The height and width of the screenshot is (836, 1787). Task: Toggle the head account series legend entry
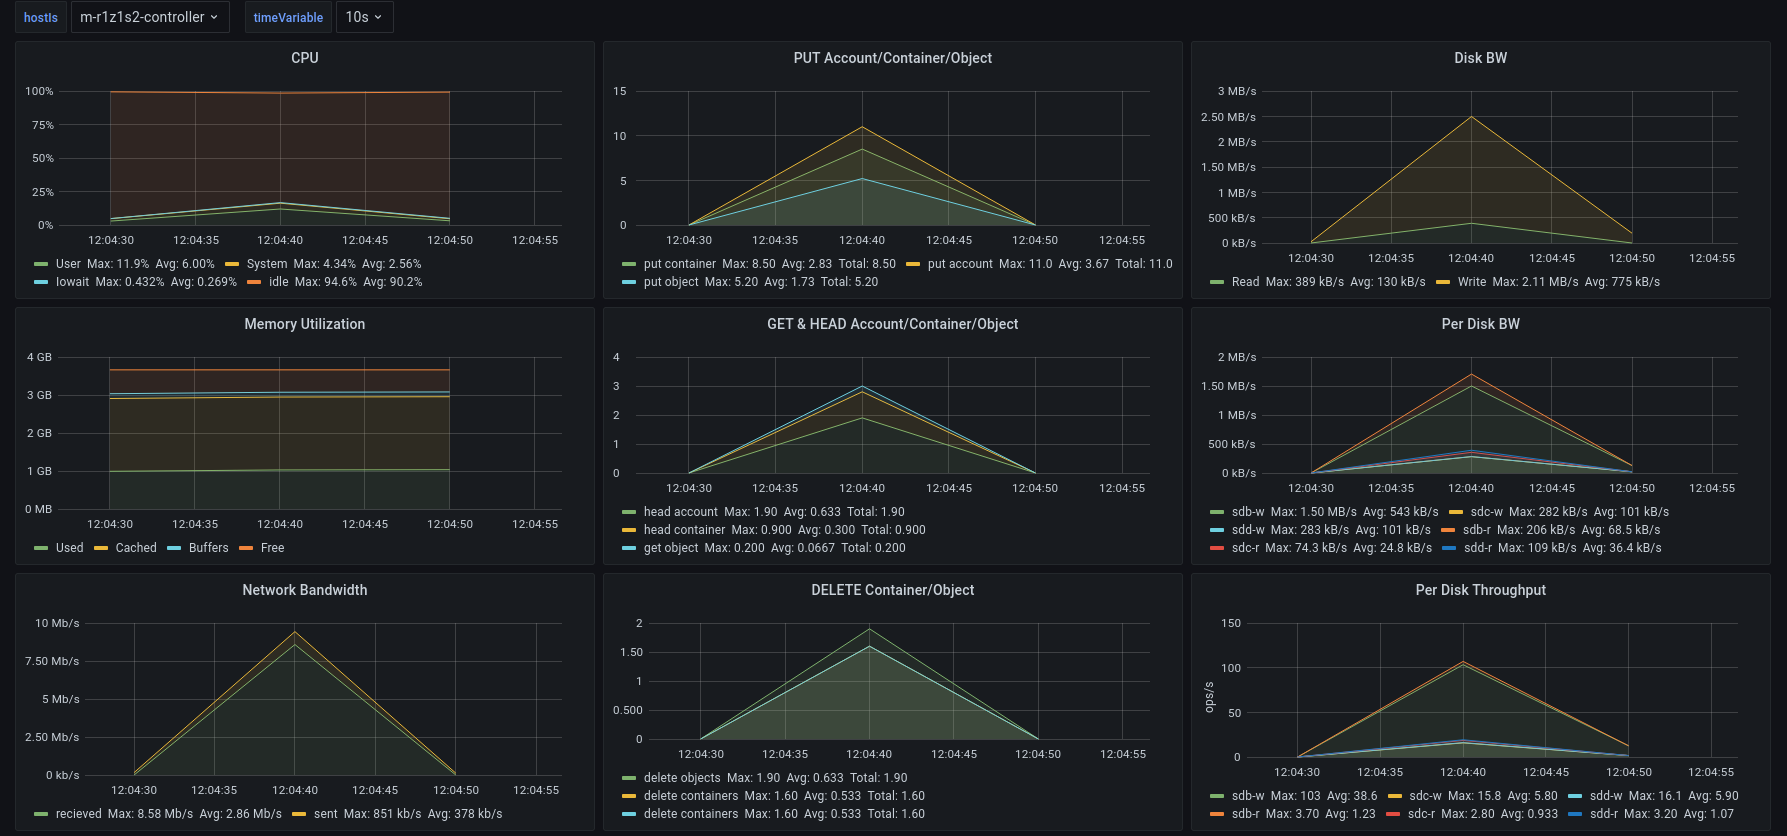[x=680, y=512]
